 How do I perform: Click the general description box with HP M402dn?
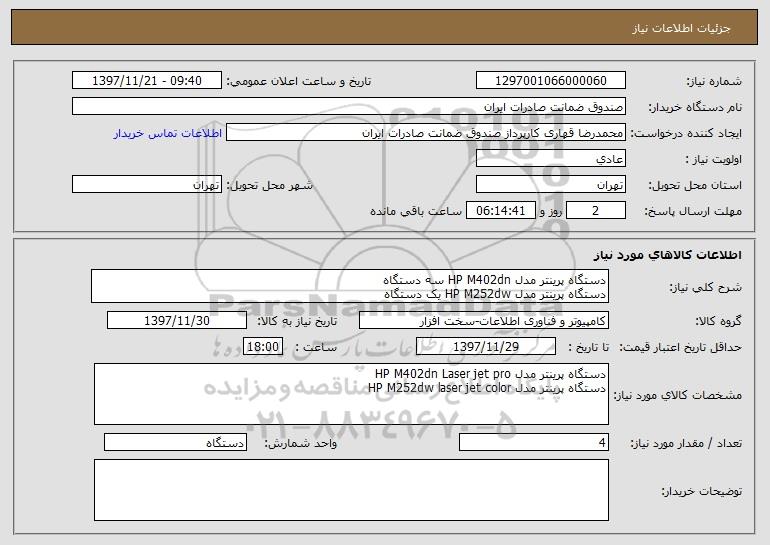350,286
